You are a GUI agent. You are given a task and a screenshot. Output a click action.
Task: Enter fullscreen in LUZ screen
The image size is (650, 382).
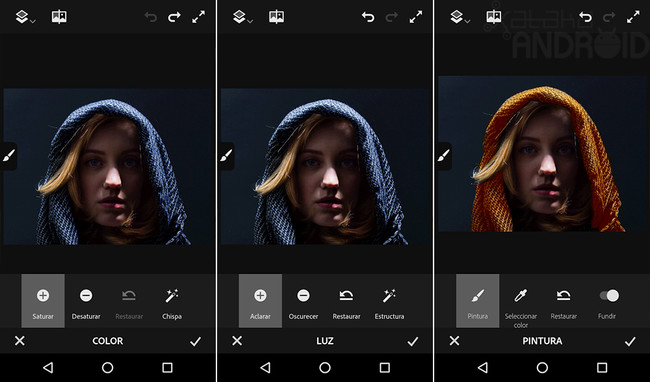click(x=416, y=17)
